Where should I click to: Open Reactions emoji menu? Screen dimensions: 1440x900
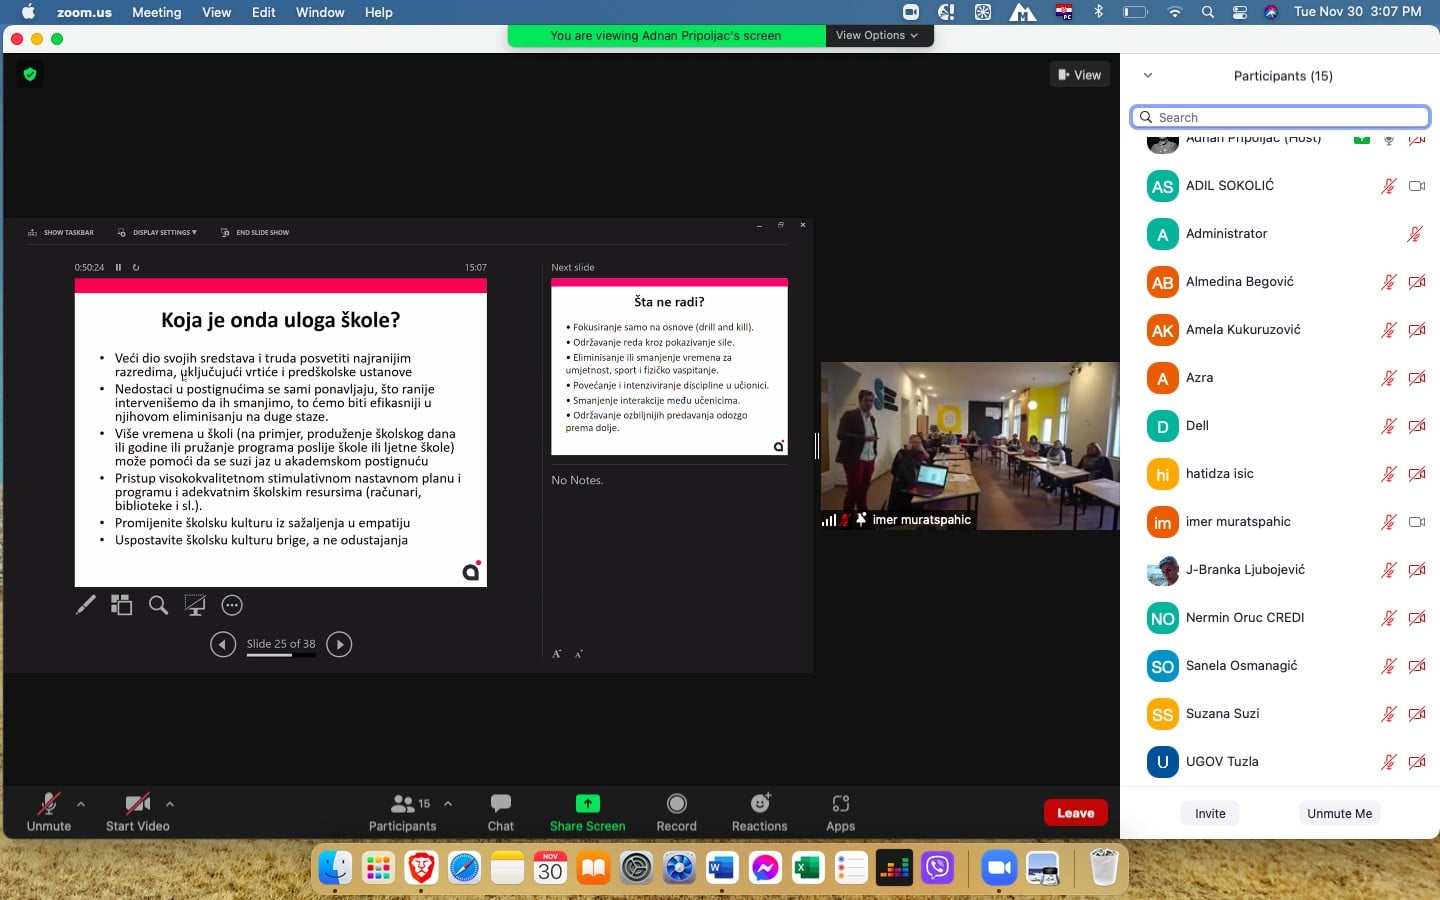pos(760,804)
